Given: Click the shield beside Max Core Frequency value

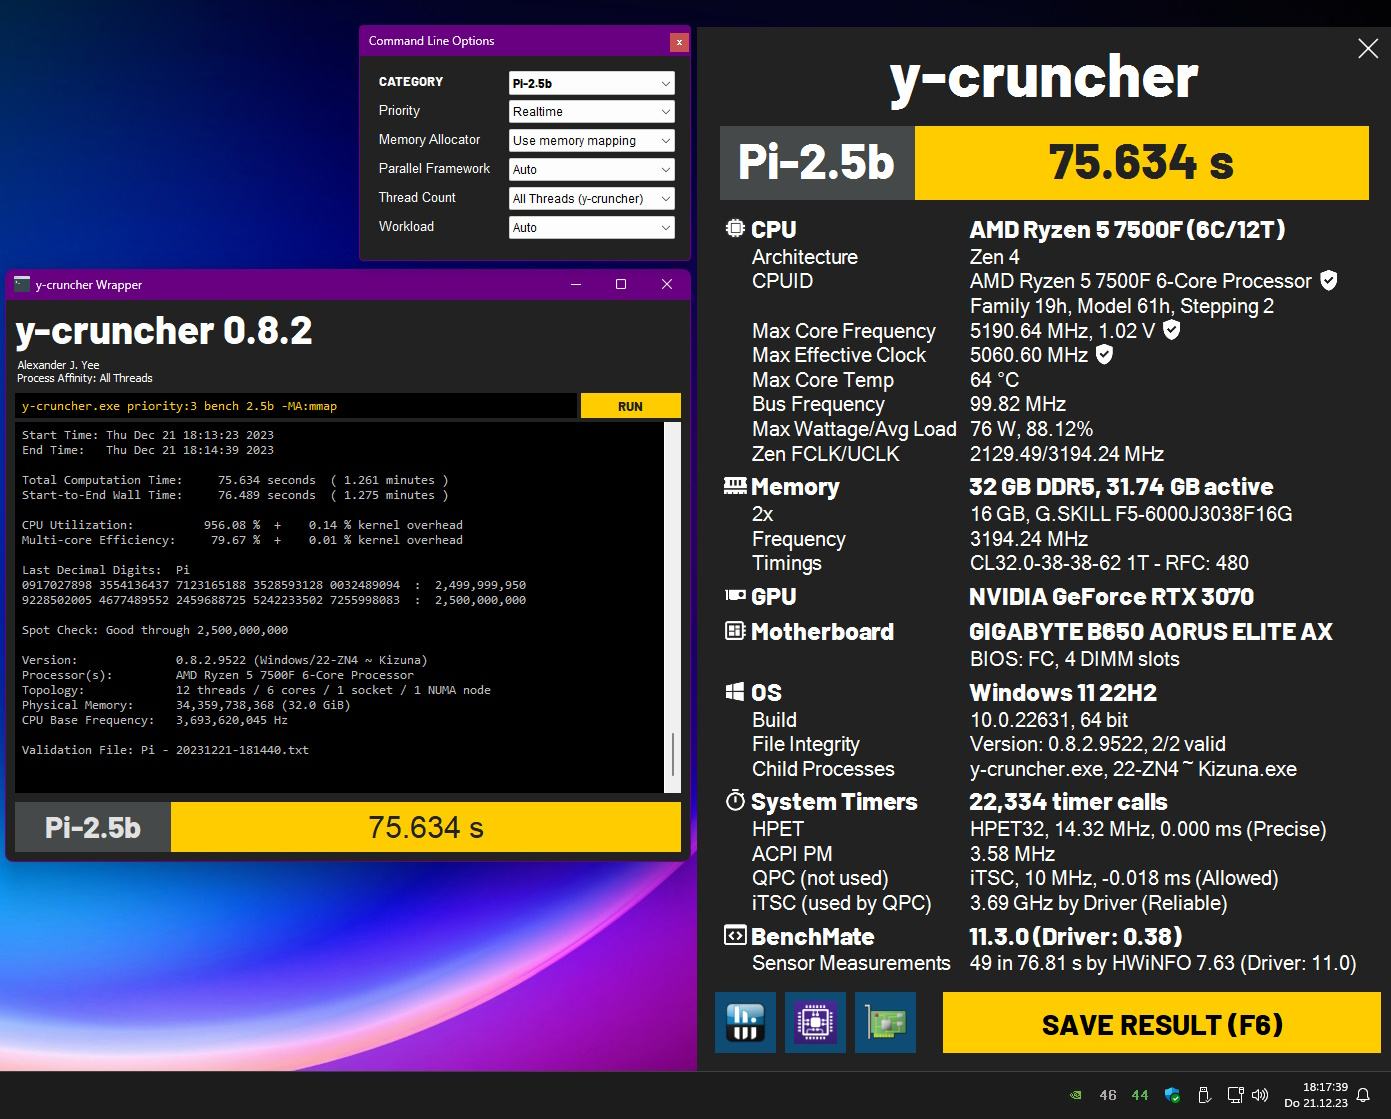Looking at the screenshot, I should [x=1172, y=329].
